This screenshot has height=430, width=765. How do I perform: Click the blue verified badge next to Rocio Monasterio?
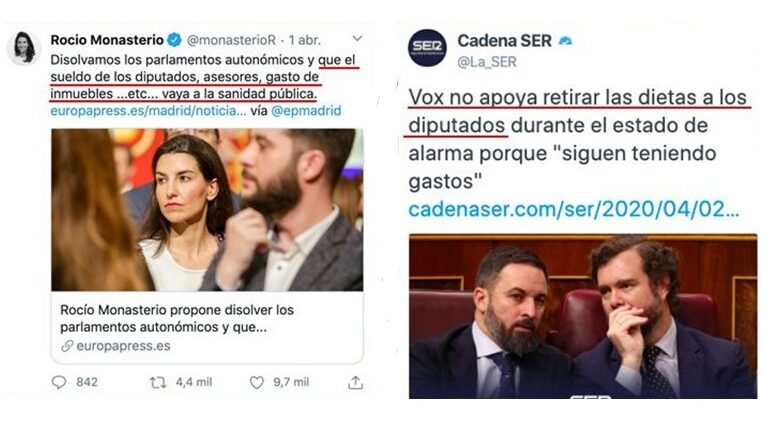(175, 40)
